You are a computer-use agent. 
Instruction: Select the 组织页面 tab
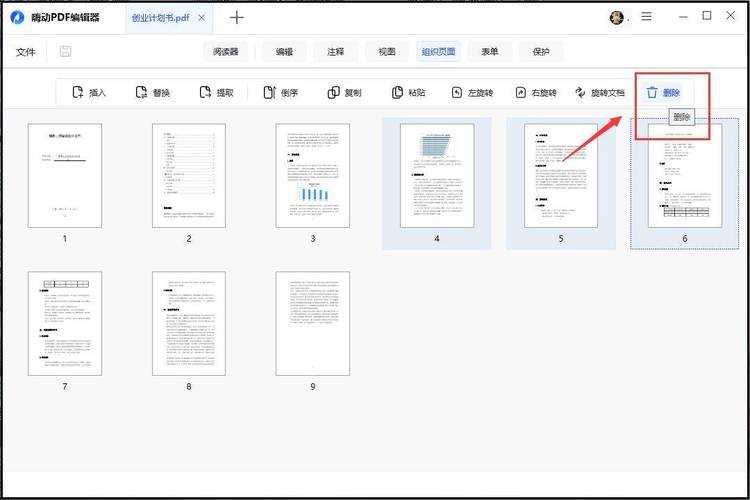(x=439, y=52)
